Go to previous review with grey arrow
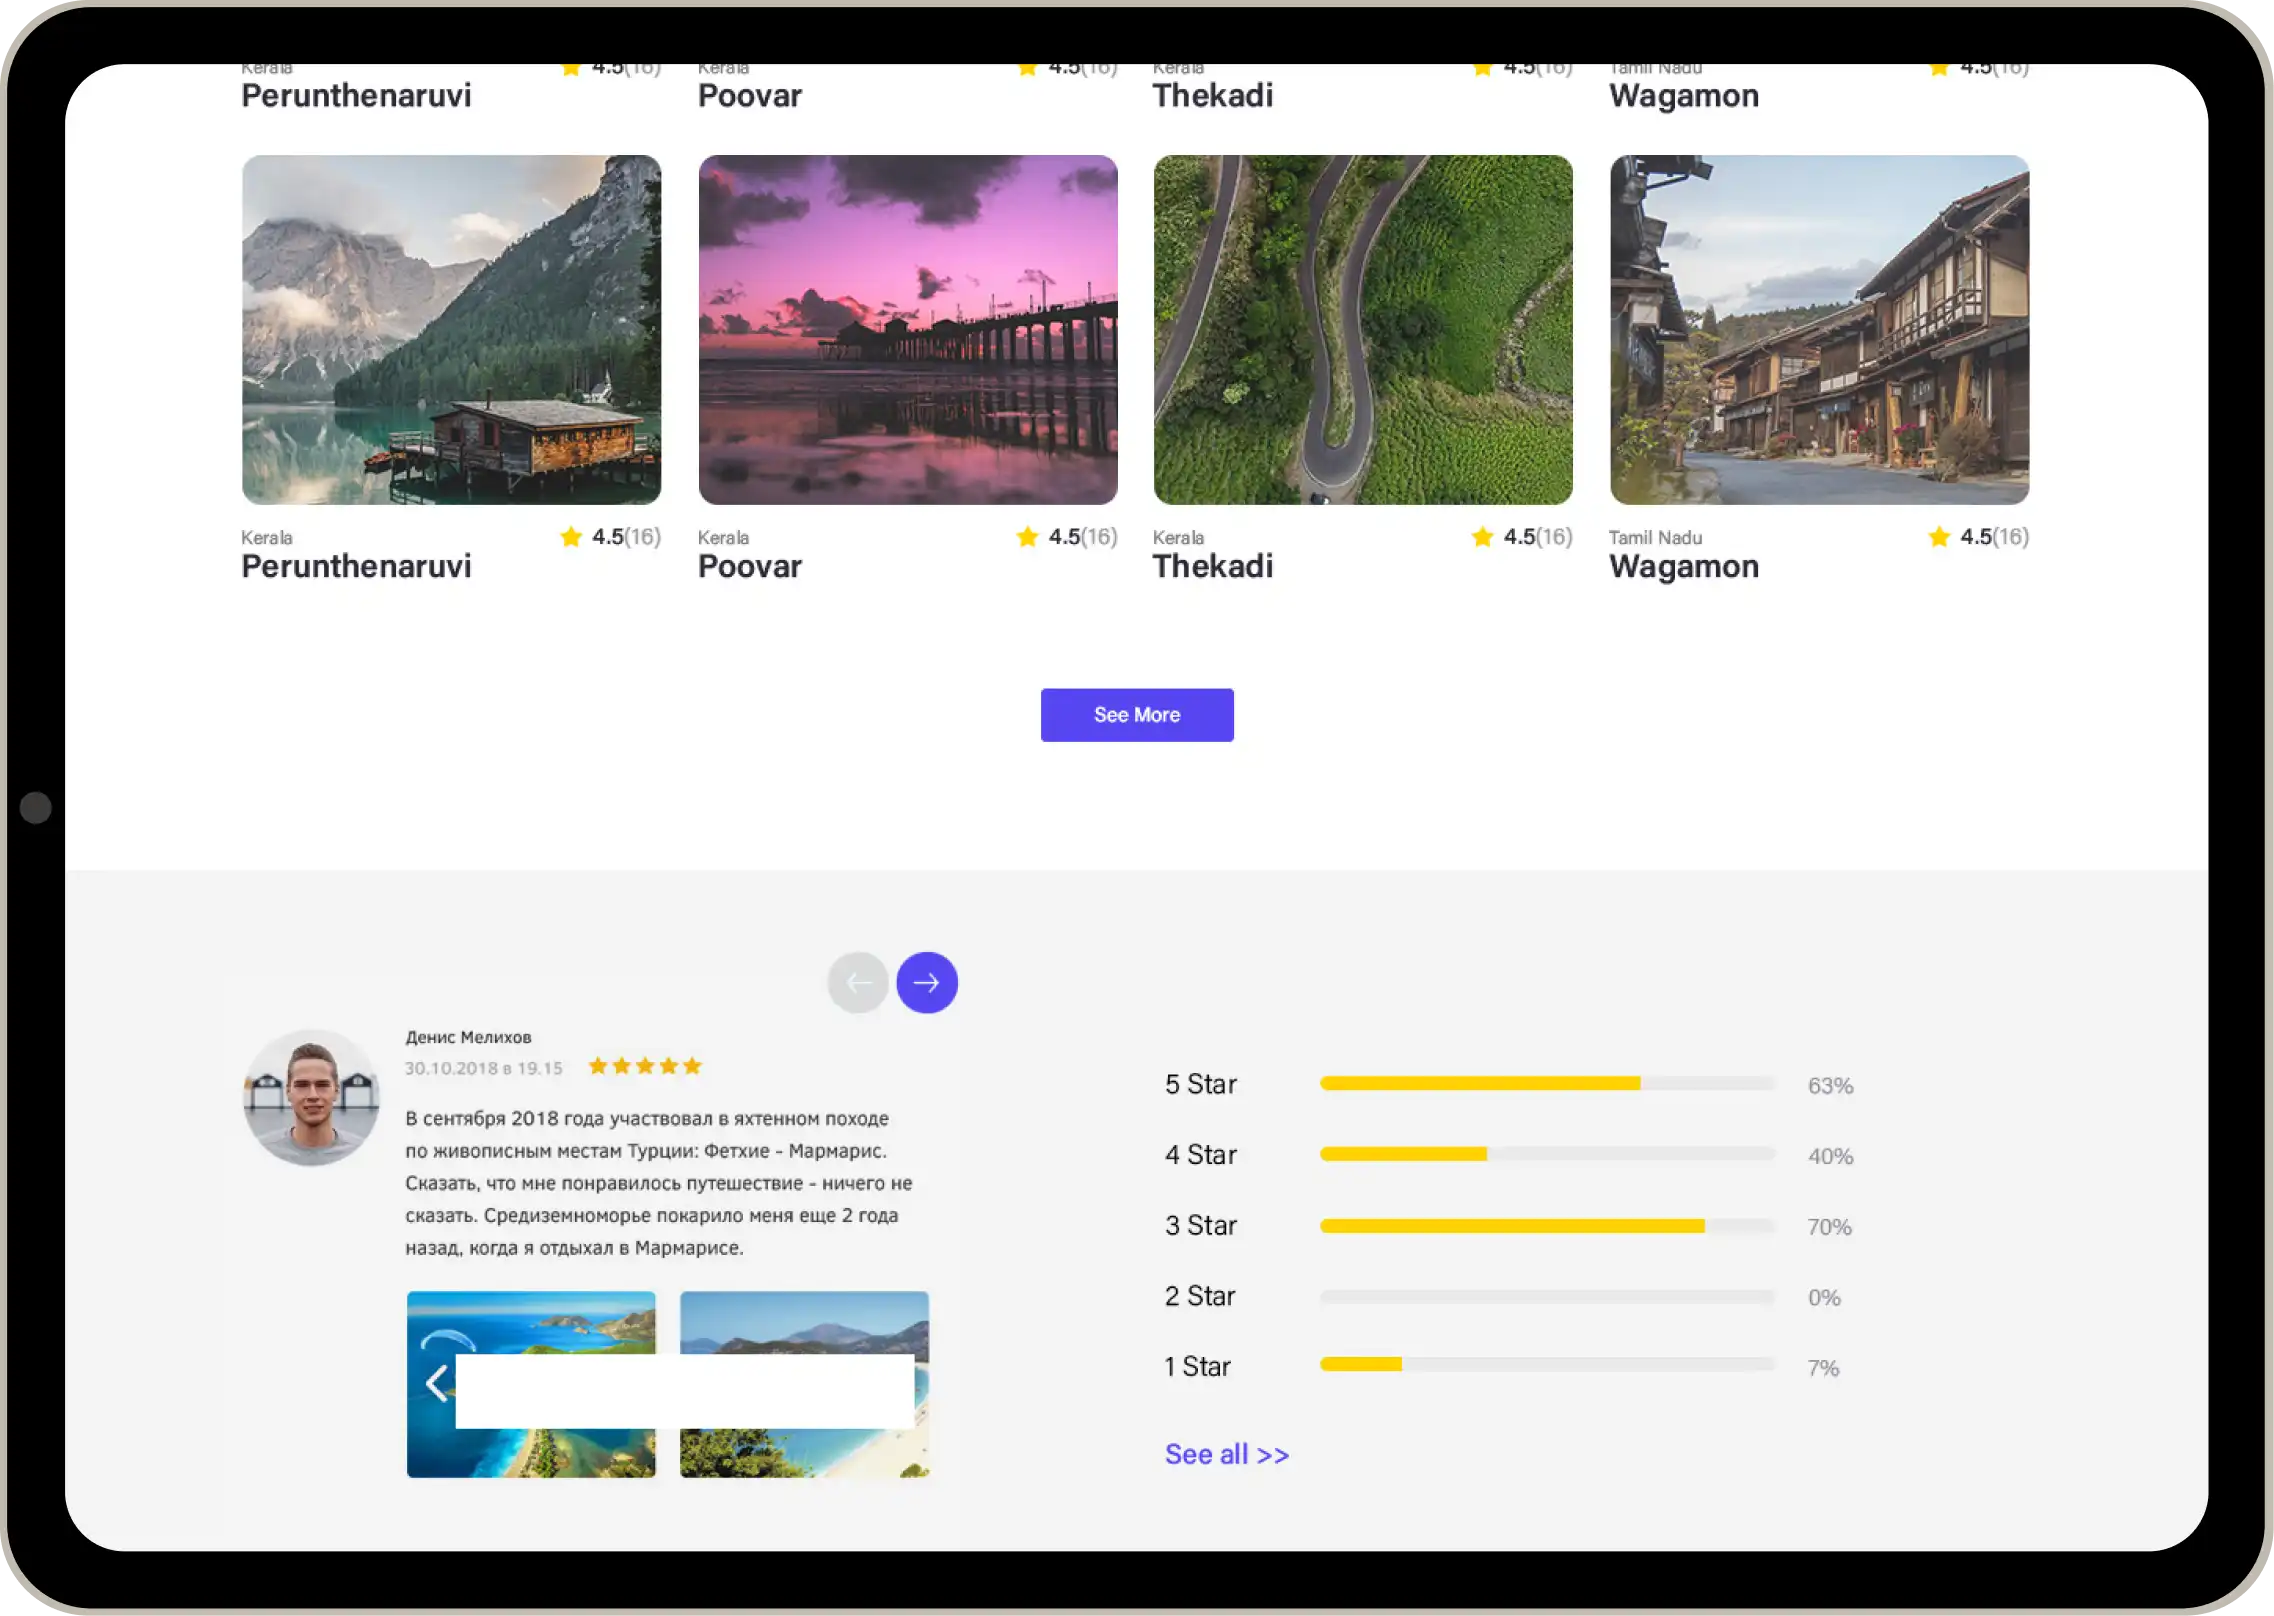This screenshot has height=1616, width=2274. point(858,982)
